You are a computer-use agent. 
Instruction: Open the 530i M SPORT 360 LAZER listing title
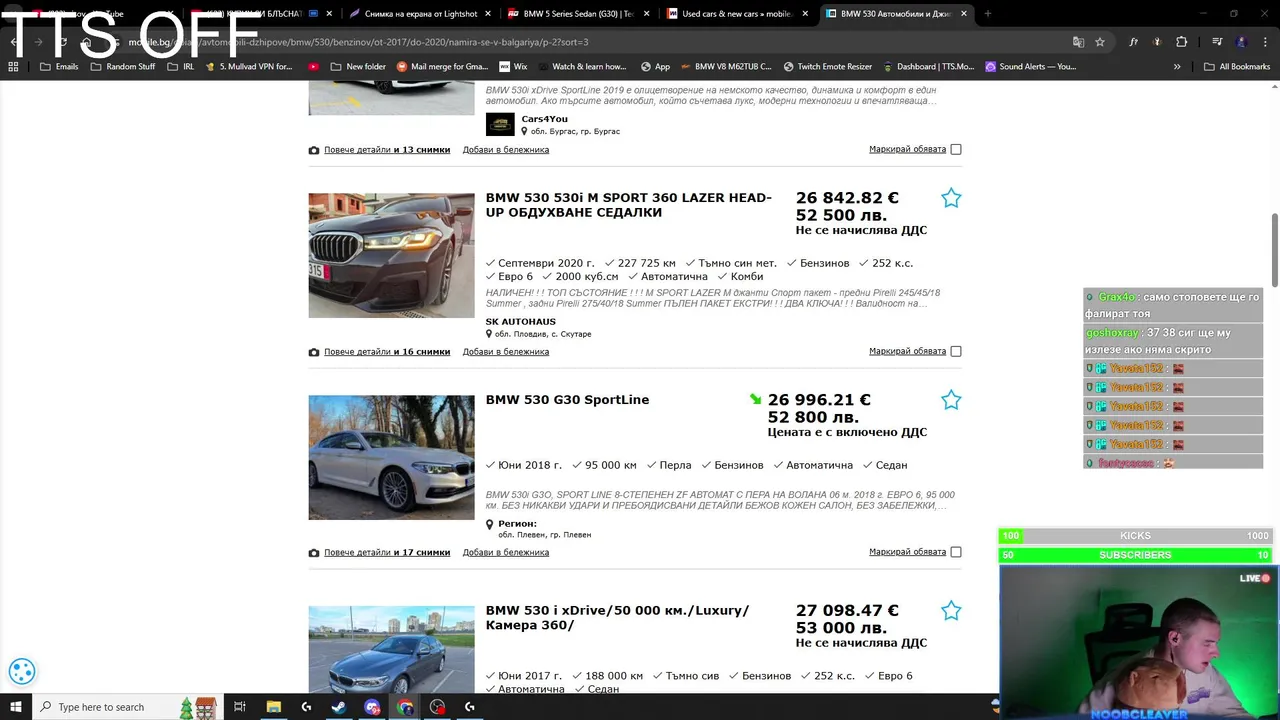[629, 205]
